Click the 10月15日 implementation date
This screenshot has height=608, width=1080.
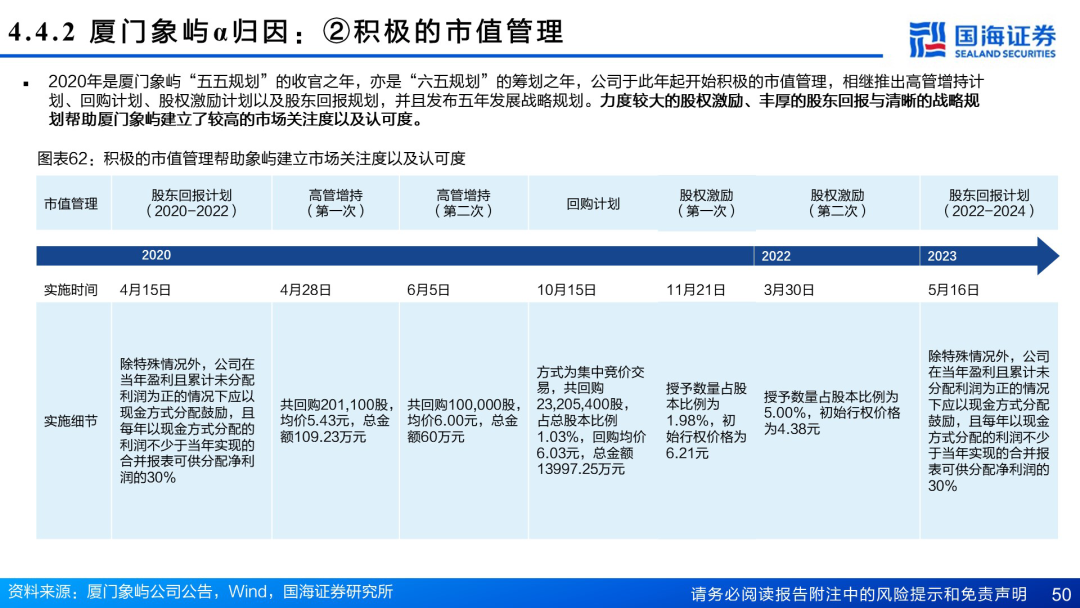(x=566, y=290)
